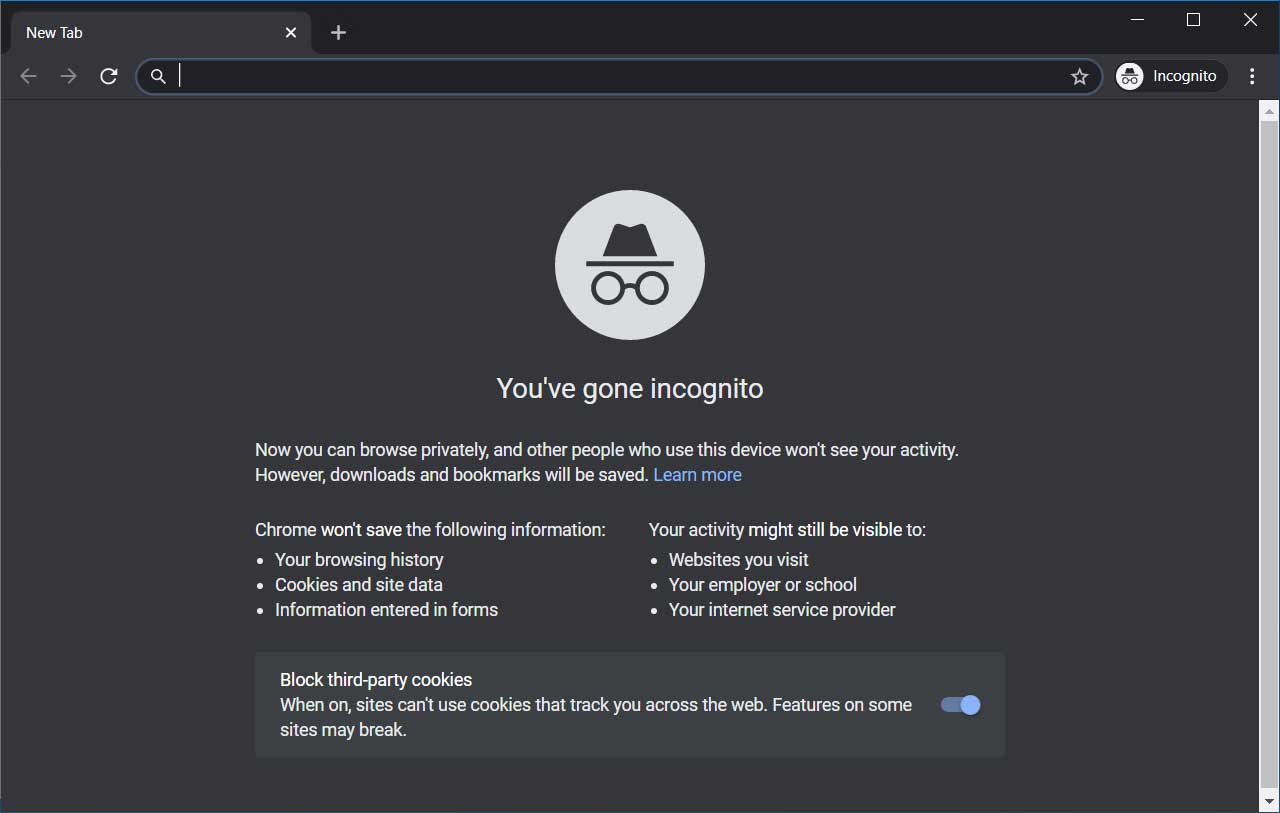Open the Learn more link
This screenshot has height=813, width=1280.
(x=697, y=475)
